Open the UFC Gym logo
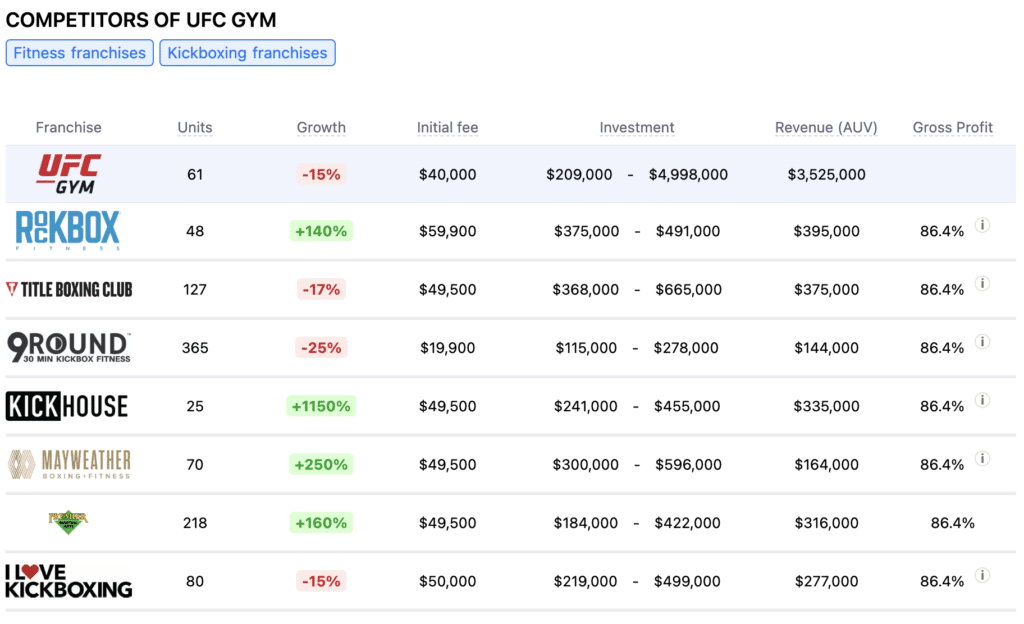The height and width of the screenshot is (624, 1024). click(x=69, y=174)
